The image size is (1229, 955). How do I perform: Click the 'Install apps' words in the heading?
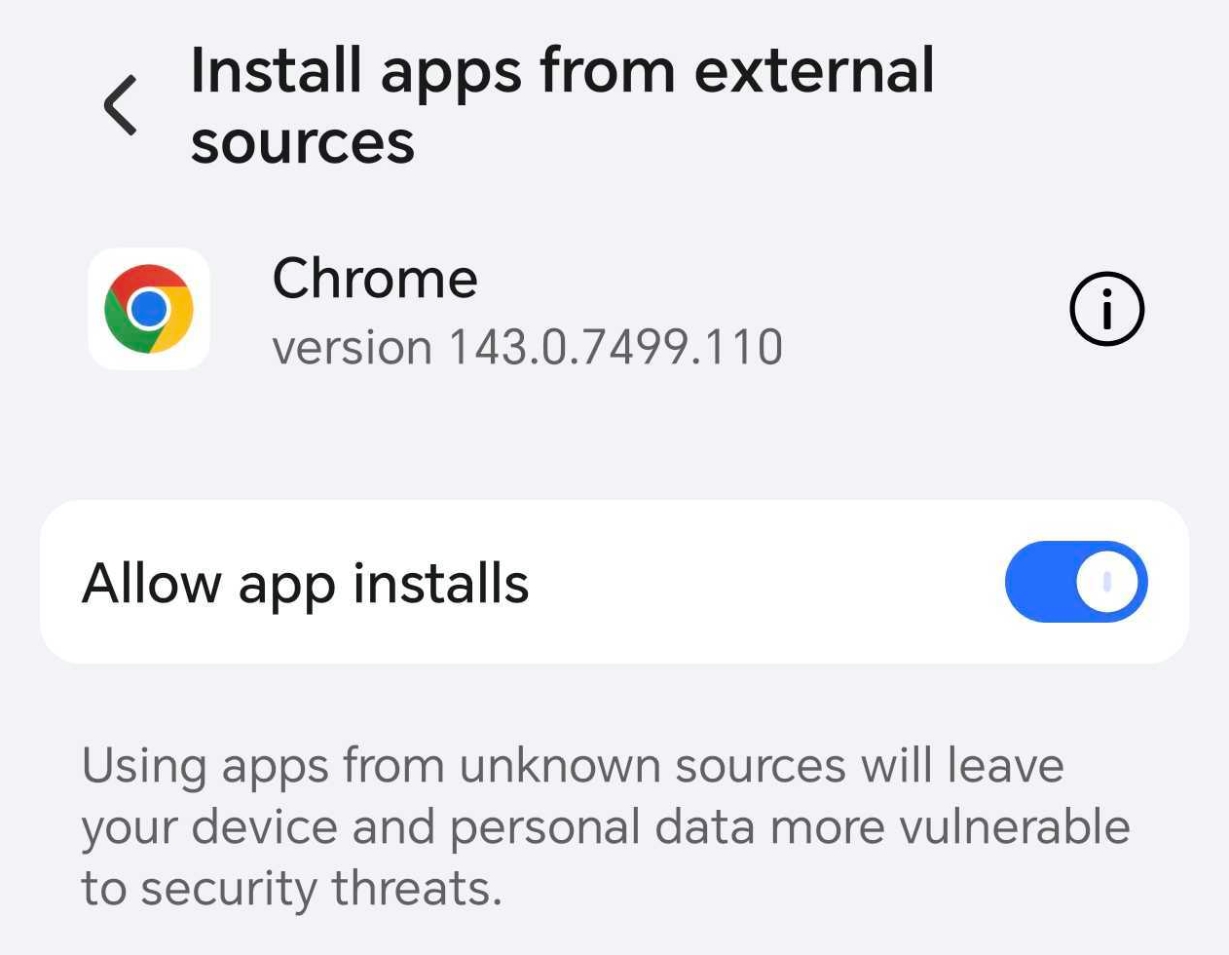tap(357, 72)
